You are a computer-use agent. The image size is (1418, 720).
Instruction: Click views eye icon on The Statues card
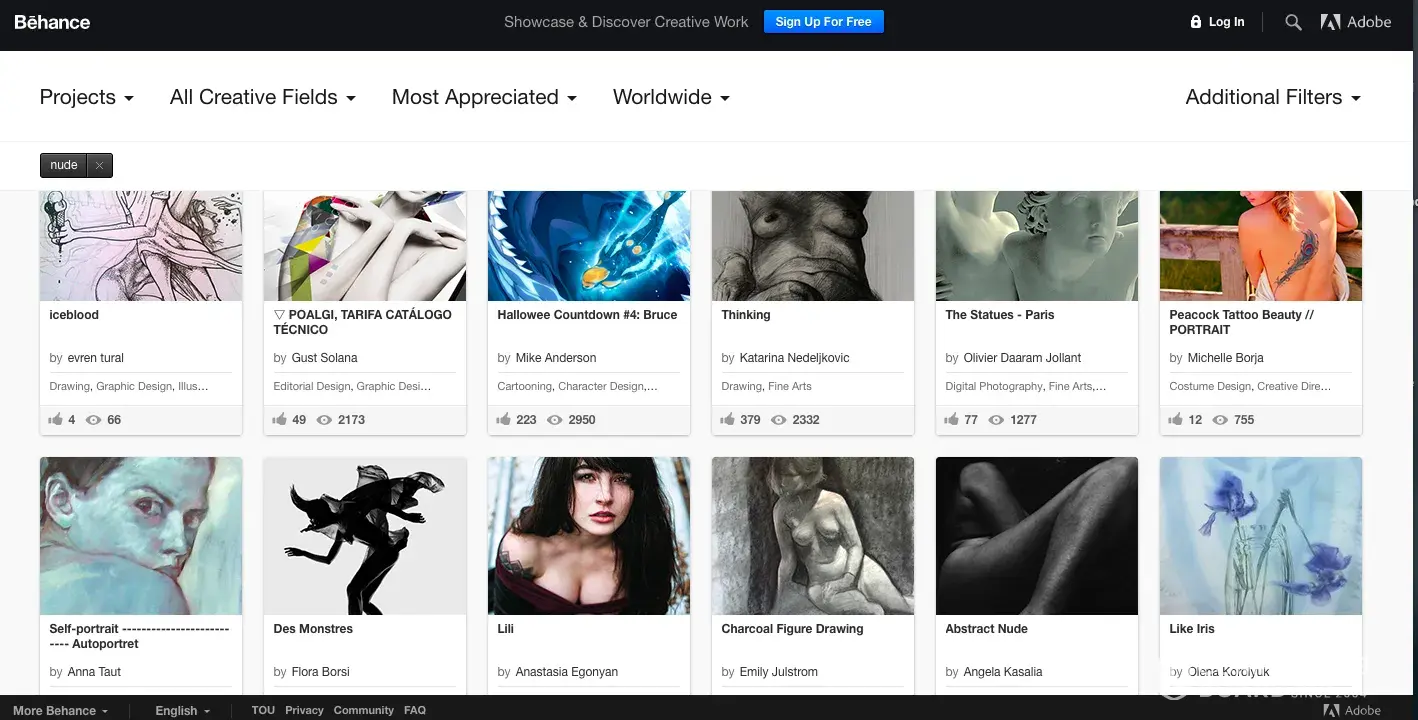997,420
